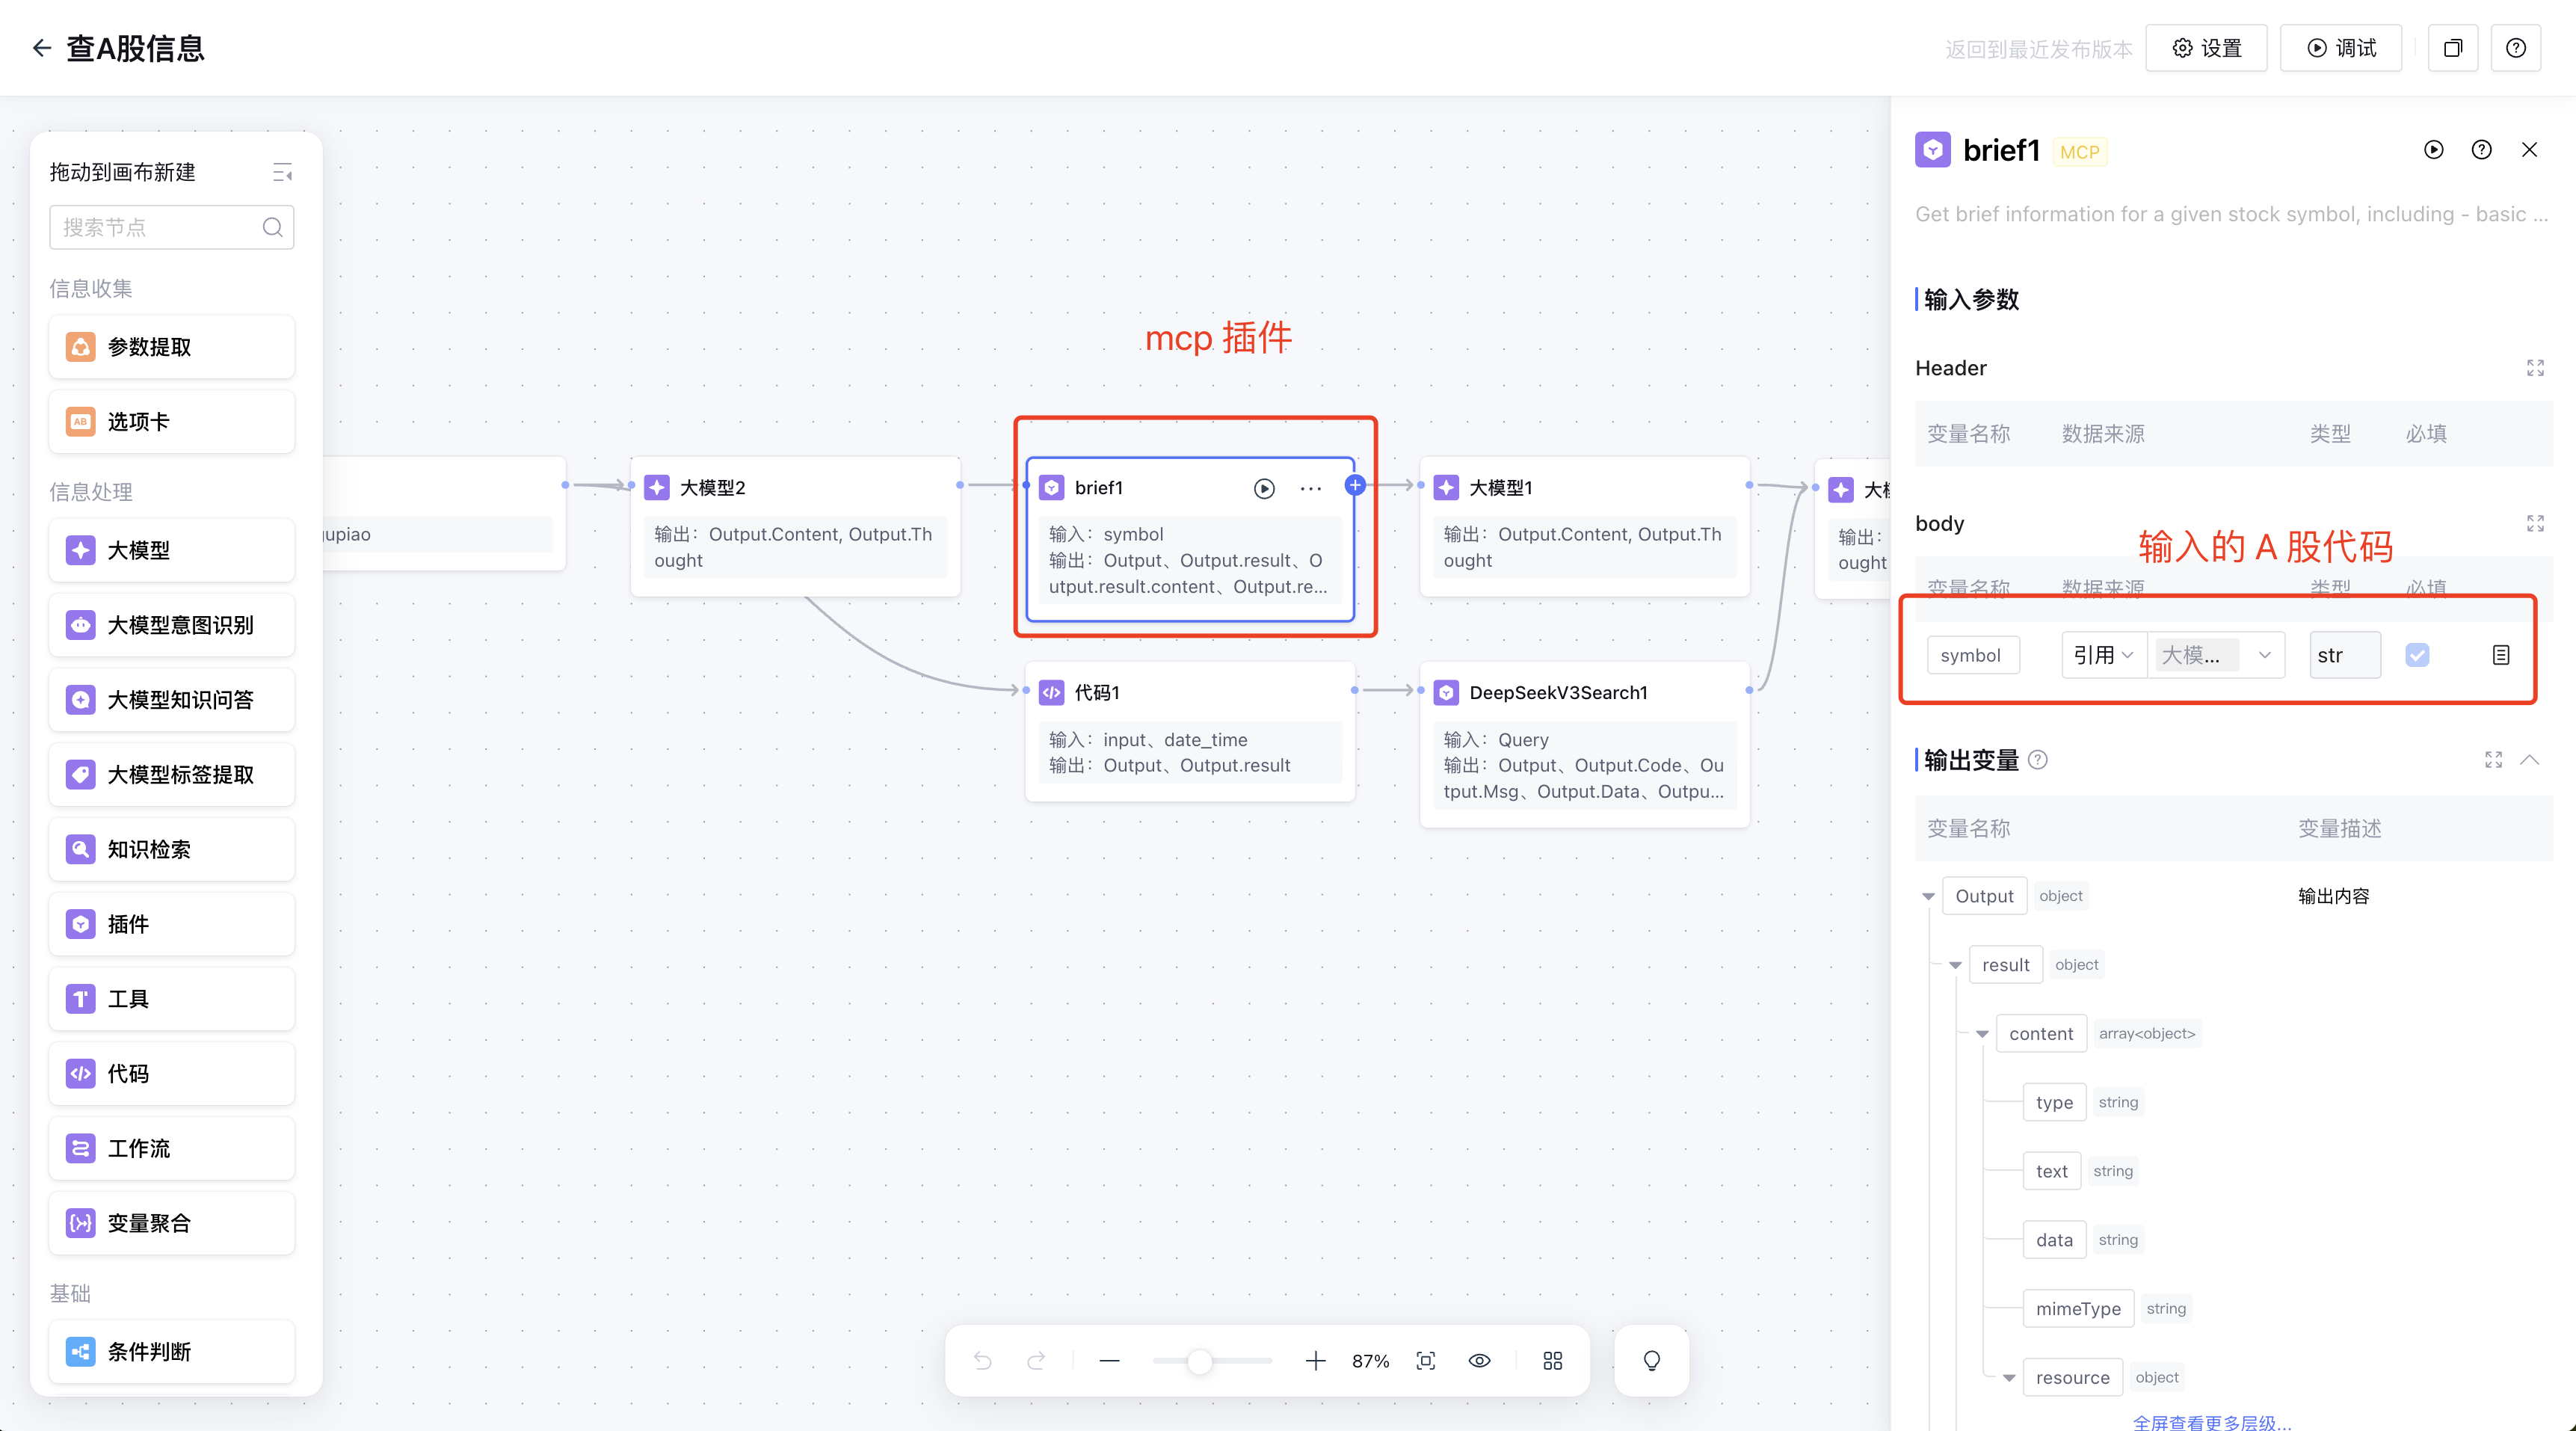Click the run icon on brief1 node
This screenshot has width=2576, height=1431.
click(1264, 488)
